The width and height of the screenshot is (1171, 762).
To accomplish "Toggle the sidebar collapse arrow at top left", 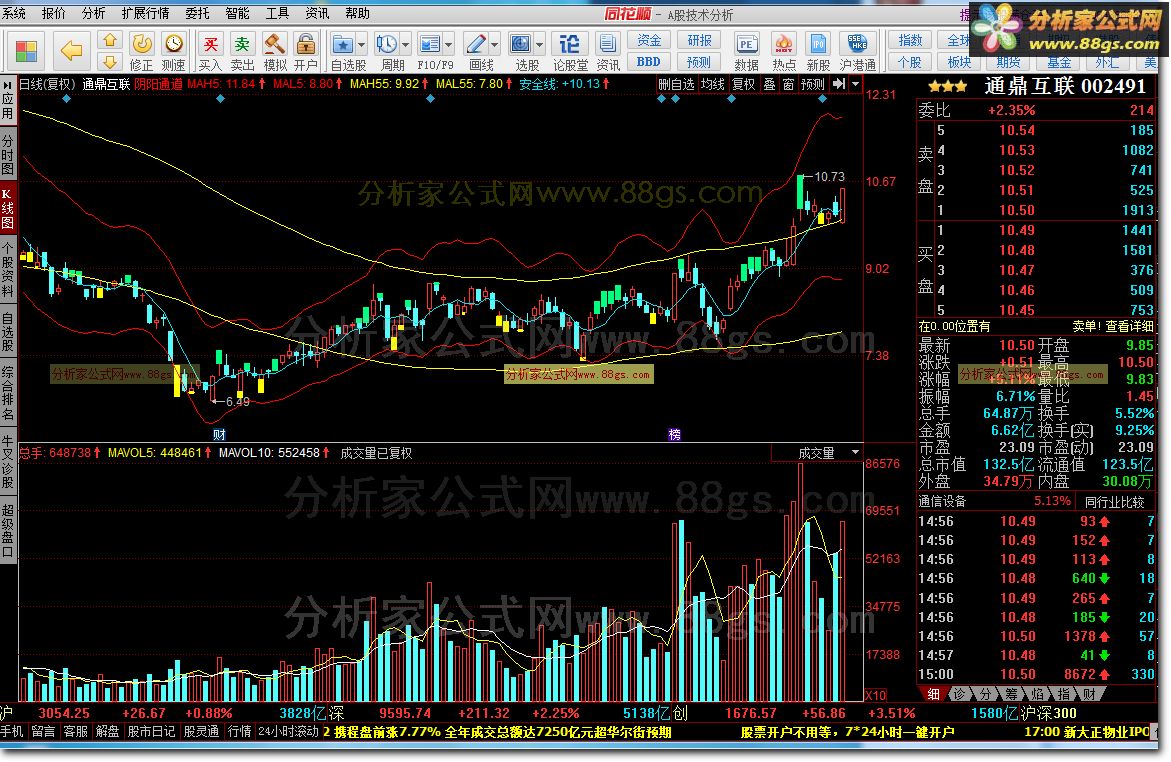I will (x=7, y=84).
